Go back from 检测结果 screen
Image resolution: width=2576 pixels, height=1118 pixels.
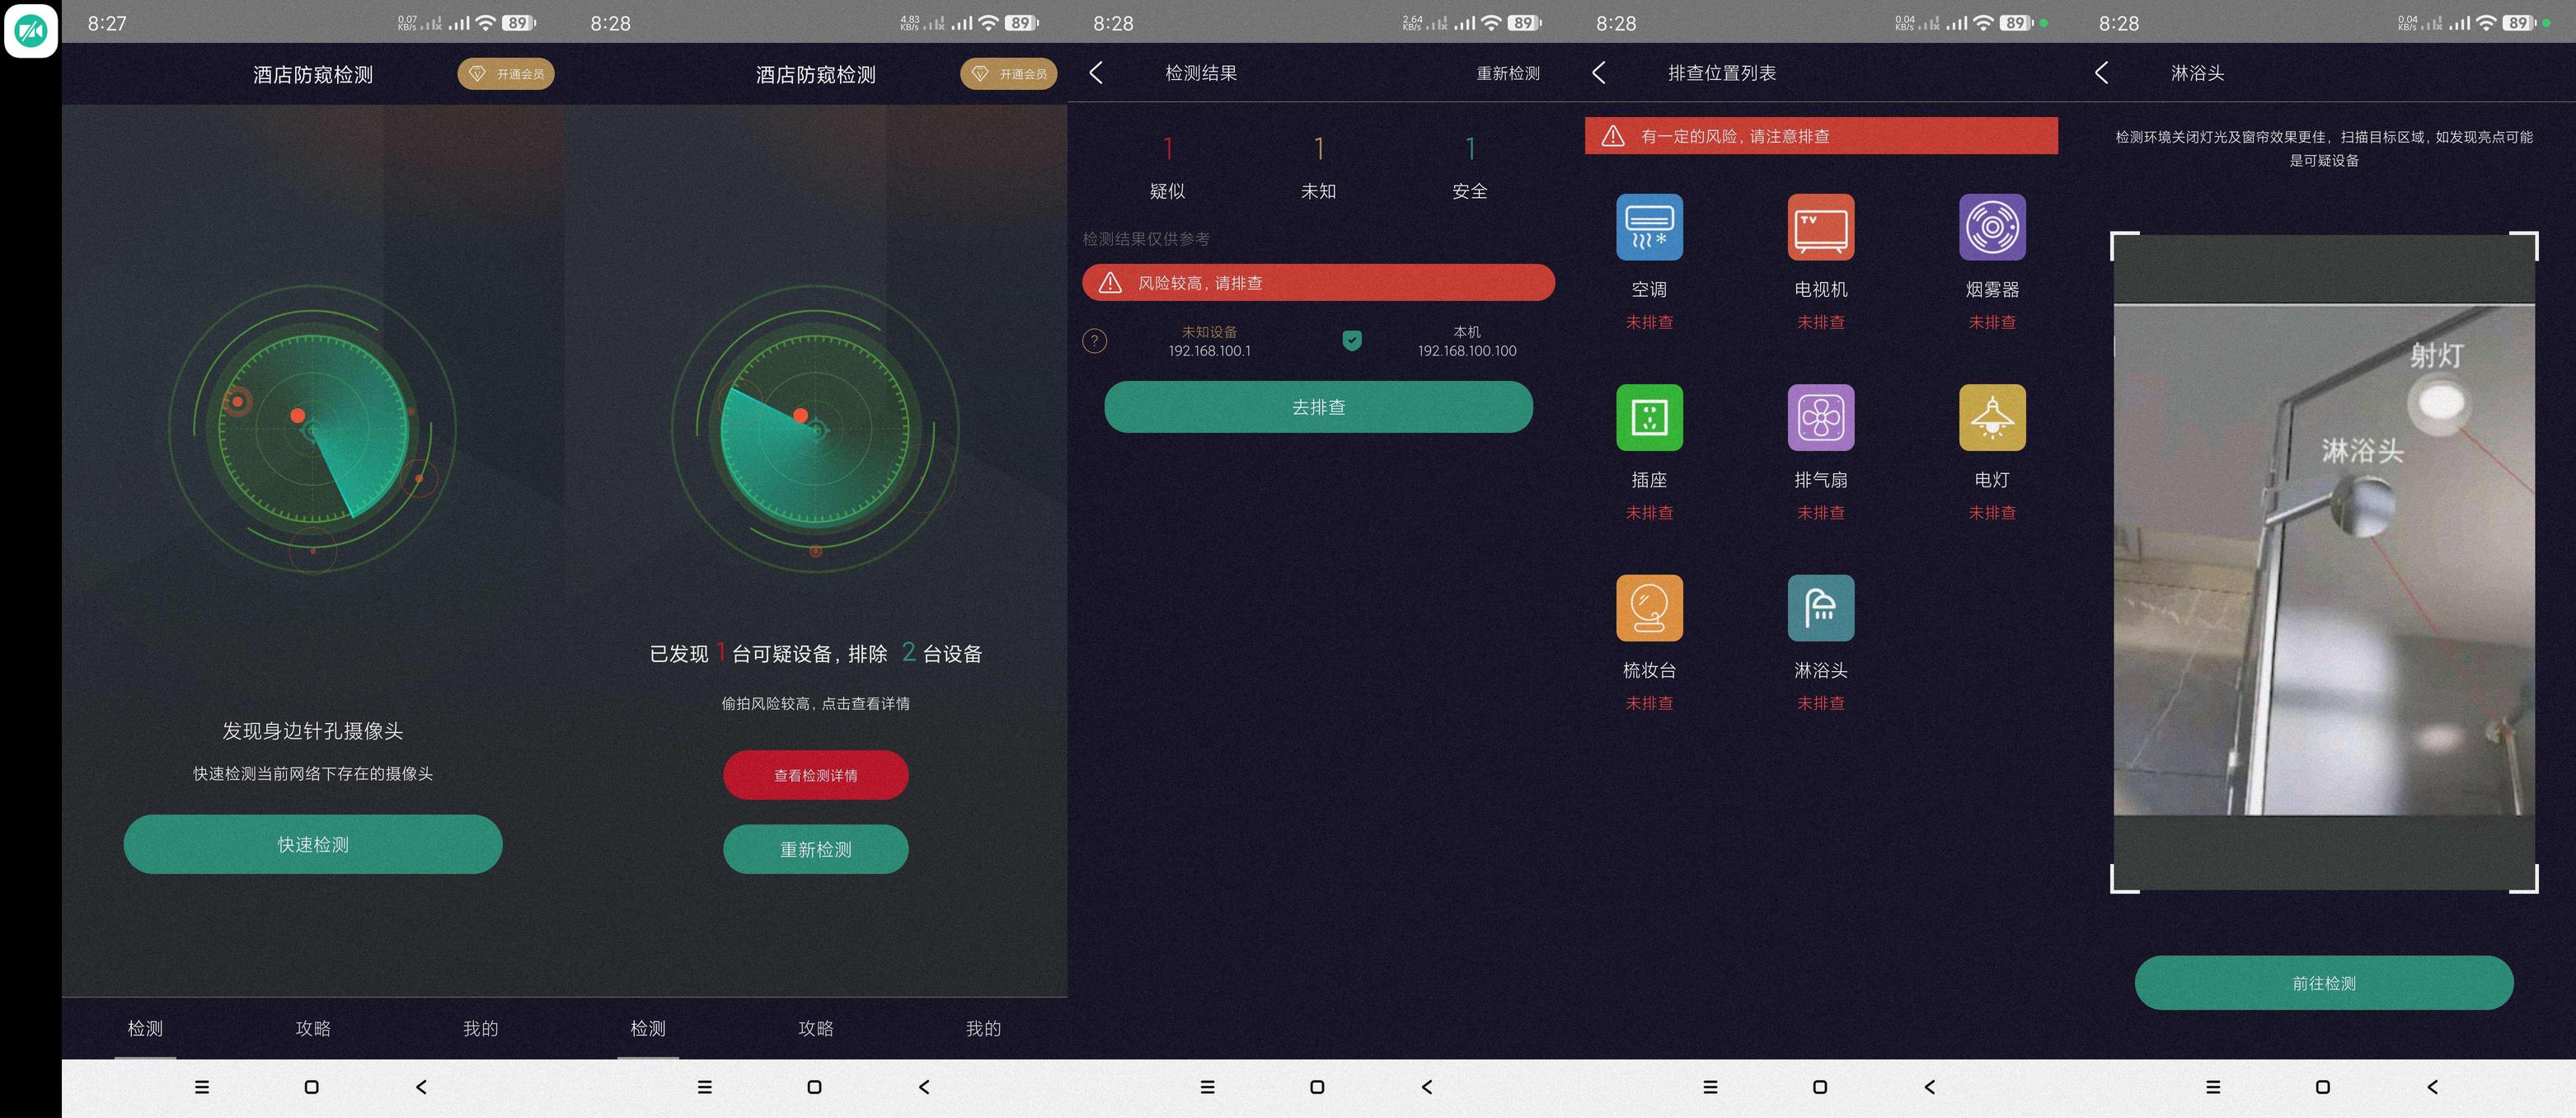1096,73
